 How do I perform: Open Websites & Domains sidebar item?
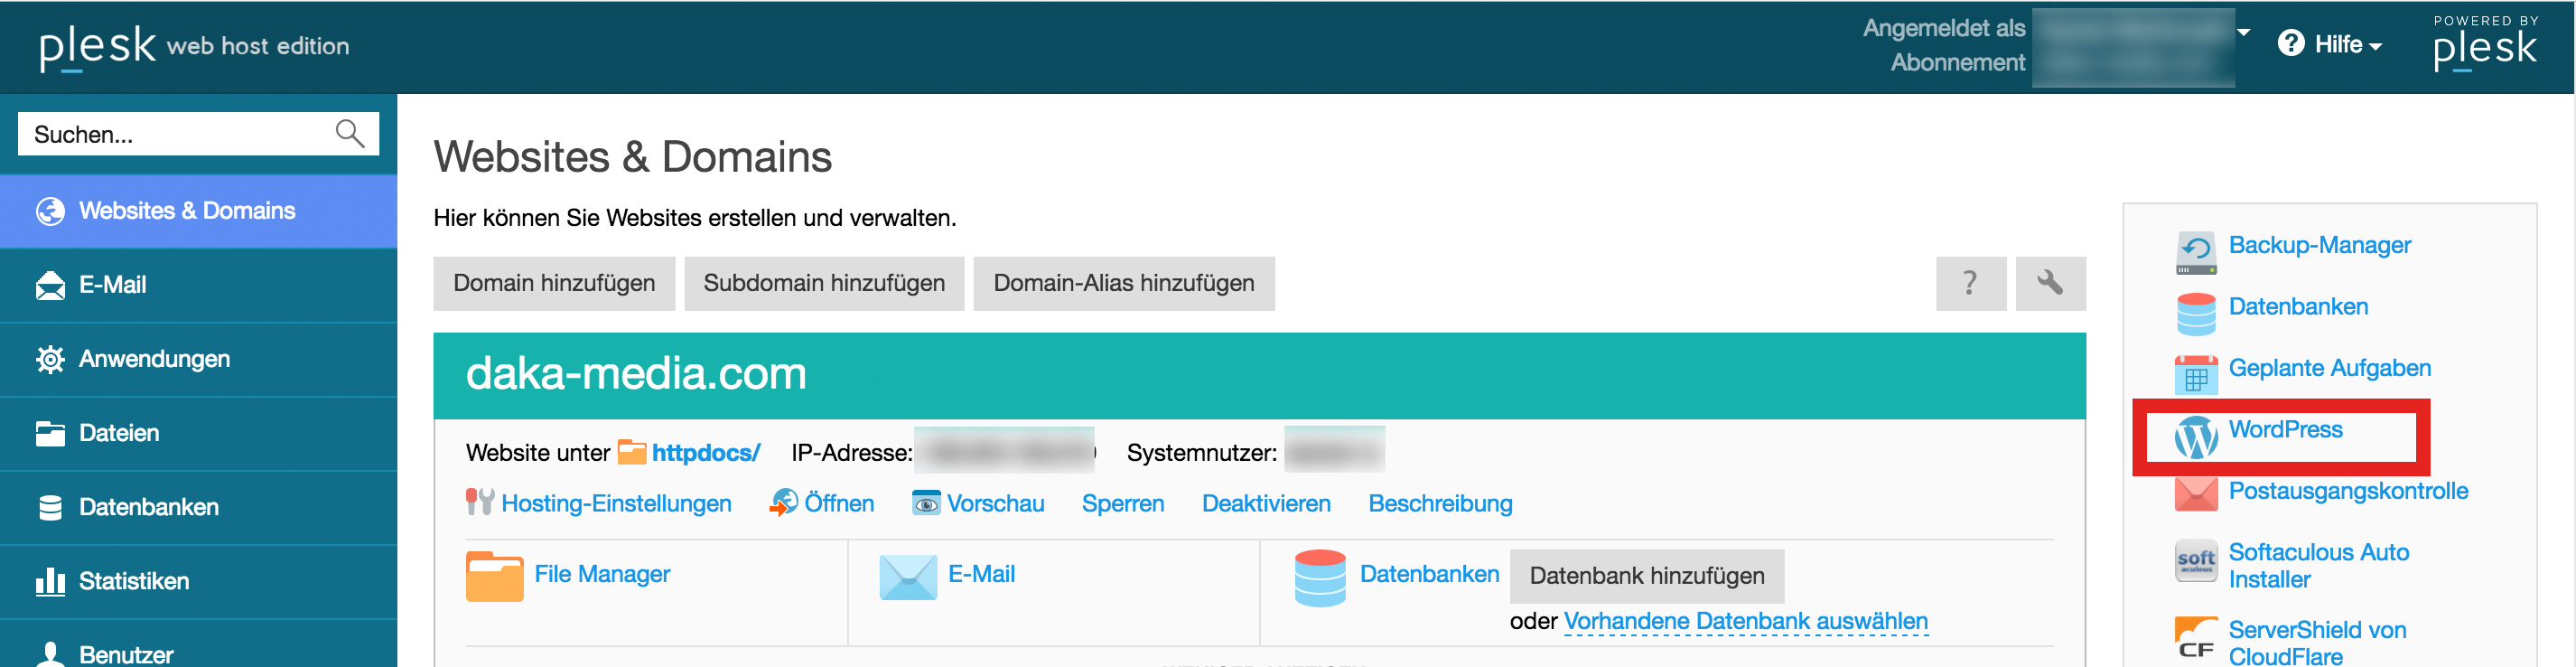[x=198, y=211]
